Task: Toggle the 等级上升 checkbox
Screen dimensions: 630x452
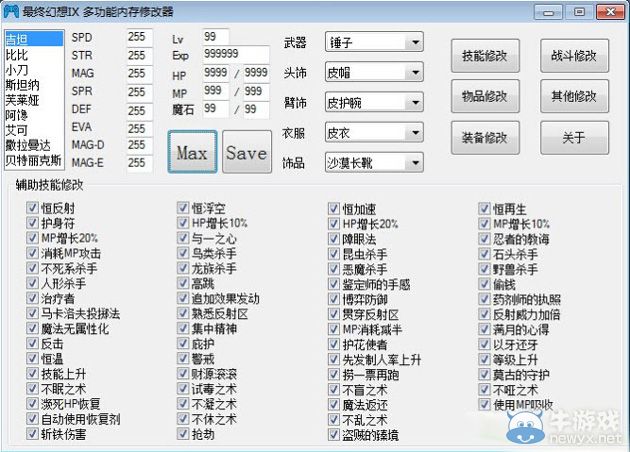Action: point(484,359)
